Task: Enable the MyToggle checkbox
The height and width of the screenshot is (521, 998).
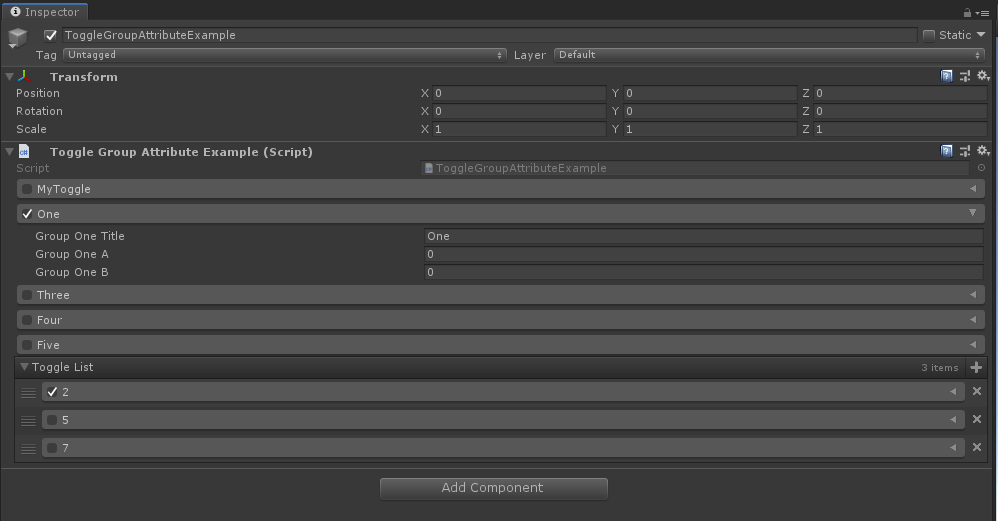Action: [27, 189]
